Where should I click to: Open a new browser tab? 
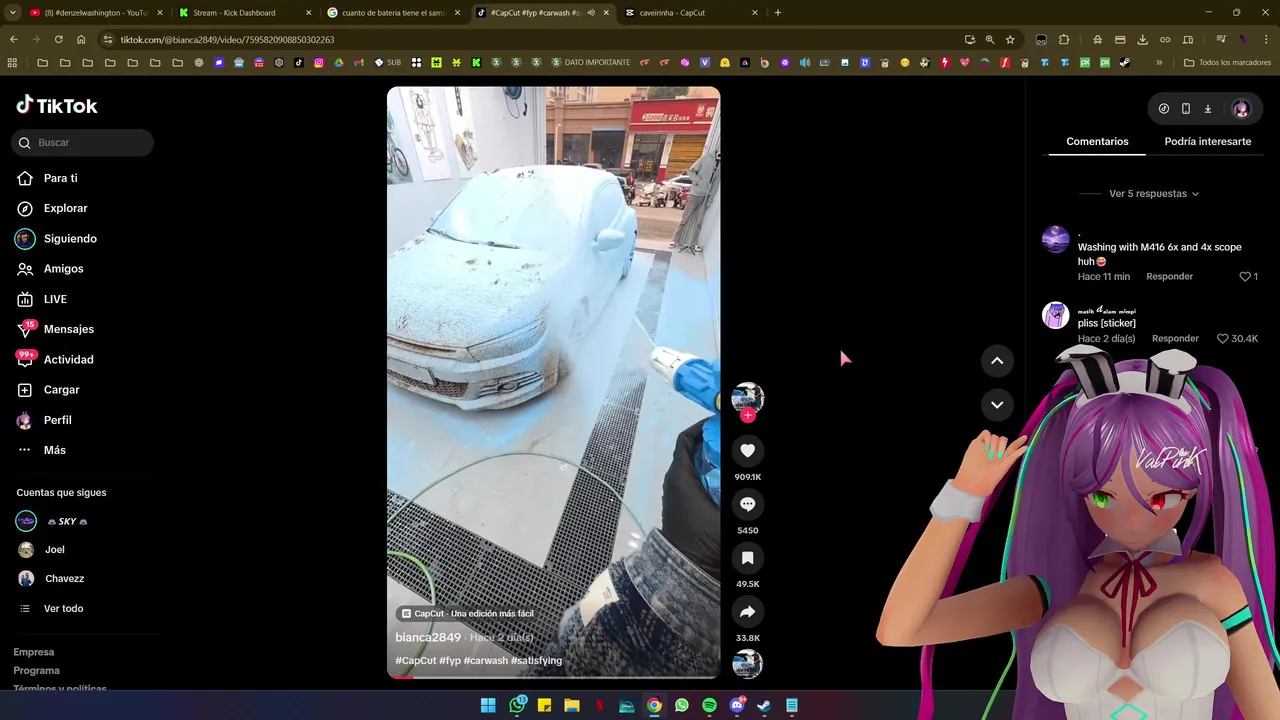click(x=778, y=13)
